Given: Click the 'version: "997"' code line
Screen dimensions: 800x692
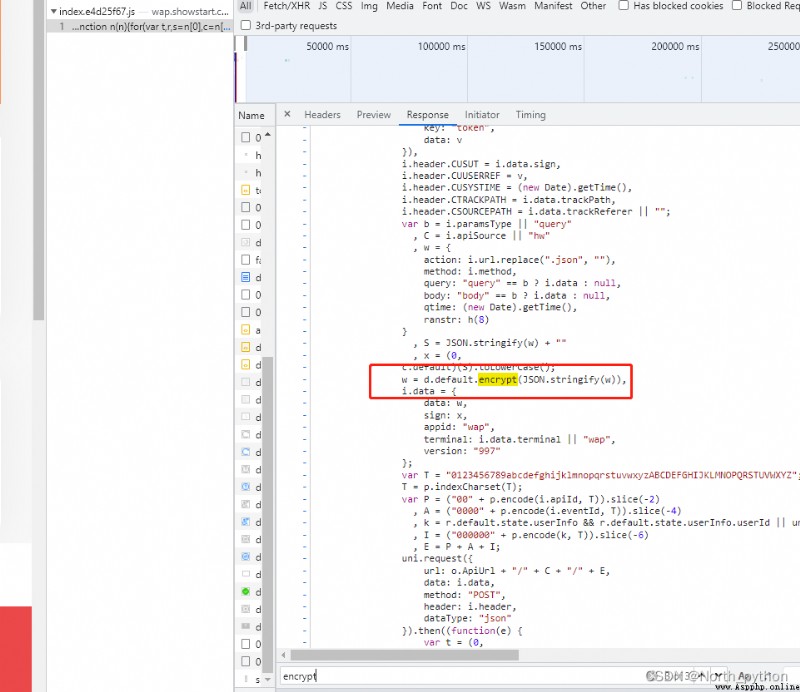Looking at the screenshot, I should coord(462,451).
